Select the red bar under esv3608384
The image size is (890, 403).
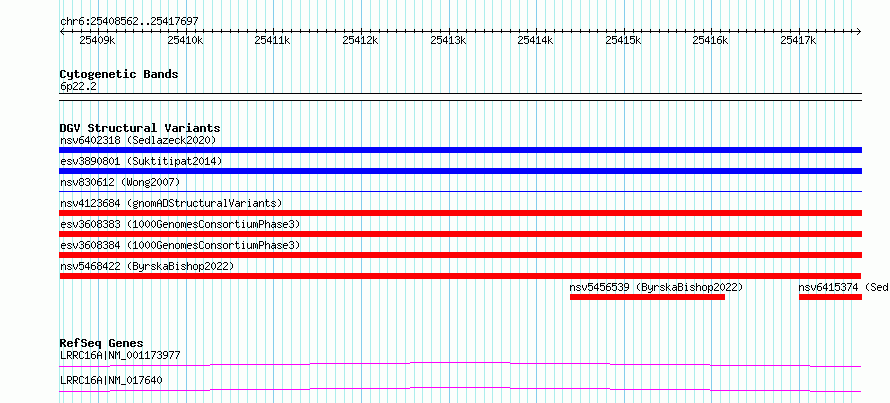click(460, 255)
